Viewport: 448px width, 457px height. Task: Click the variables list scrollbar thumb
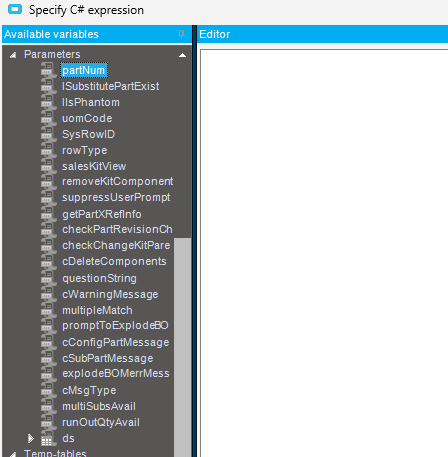click(x=182, y=347)
